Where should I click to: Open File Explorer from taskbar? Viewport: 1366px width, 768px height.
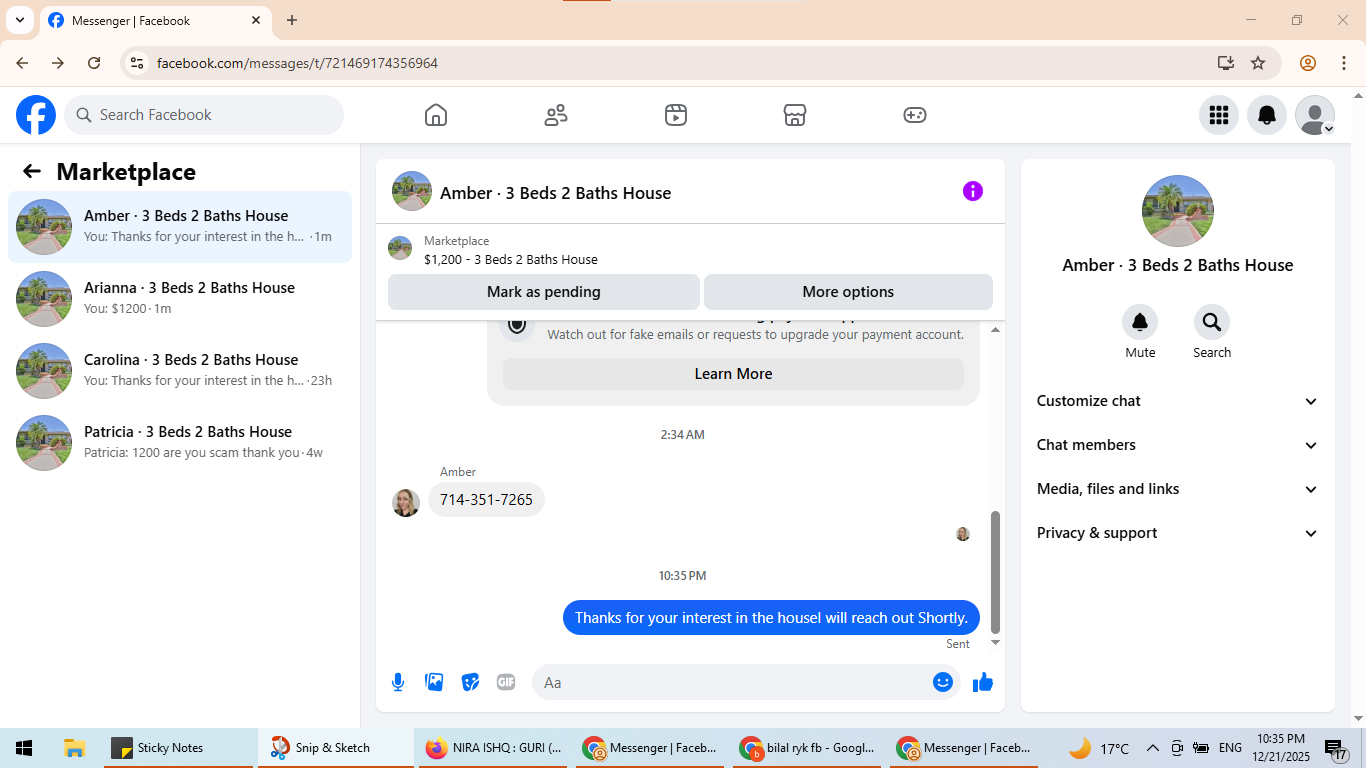pos(73,748)
